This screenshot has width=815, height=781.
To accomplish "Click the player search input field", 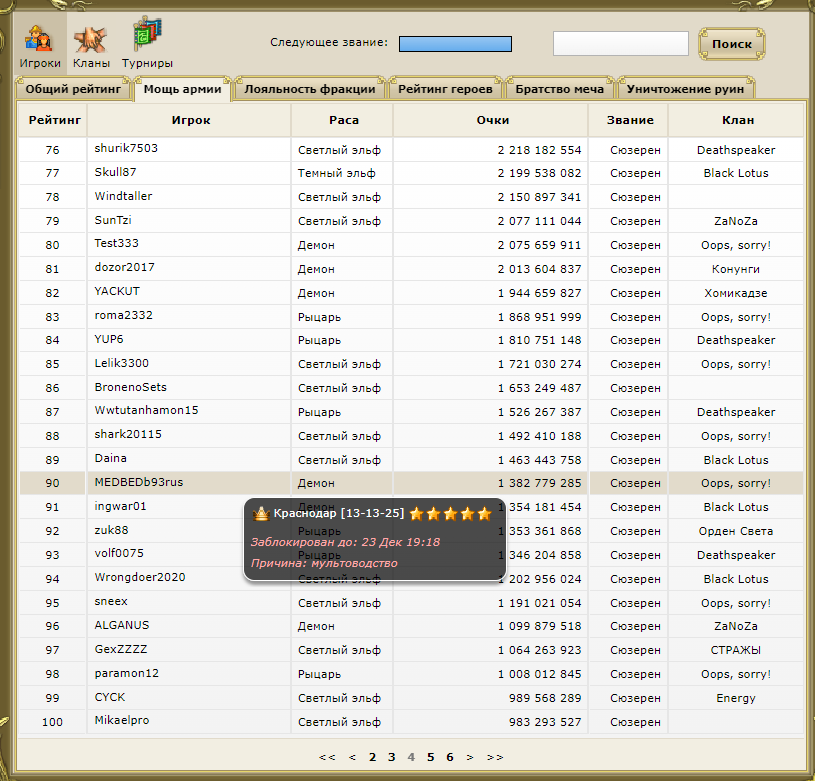I will [620, 44].
